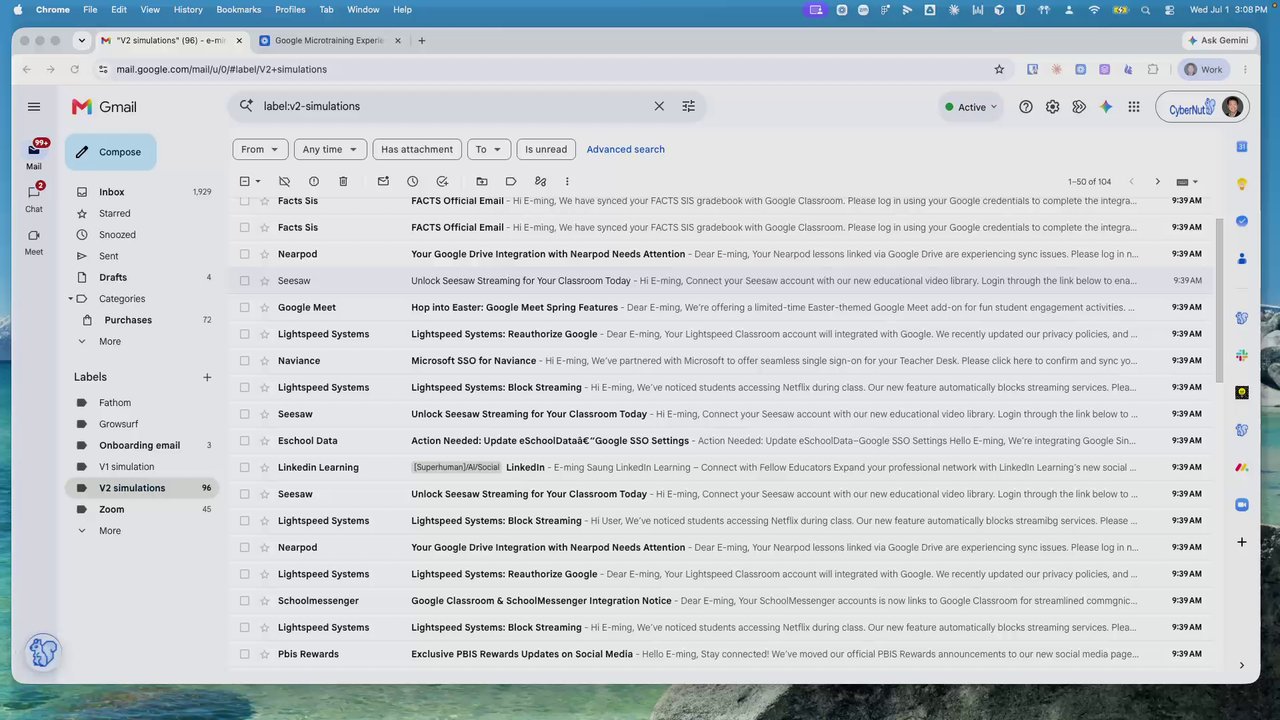Open the Chrome History menu
Screen dimensions: 1280x720
[x=188, y=9]
